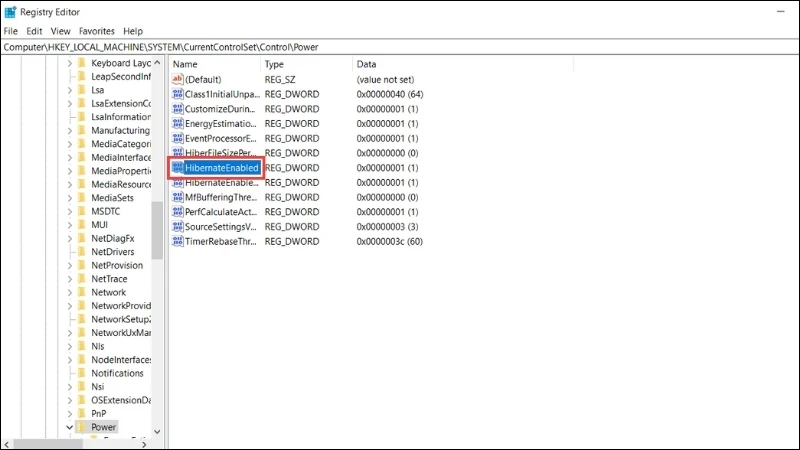The image size is (800, 450).
Task: Click the registry path address bar
Action: coord(400,47)
